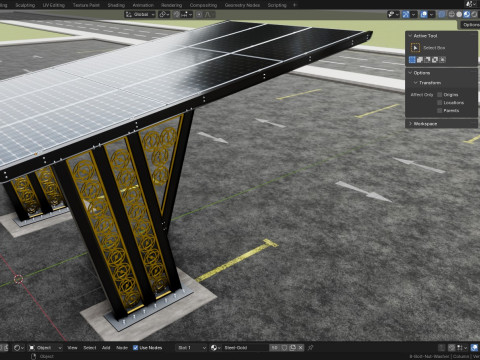Open shader editor type dropdown
480x360 pixels.
coord(19,348)
